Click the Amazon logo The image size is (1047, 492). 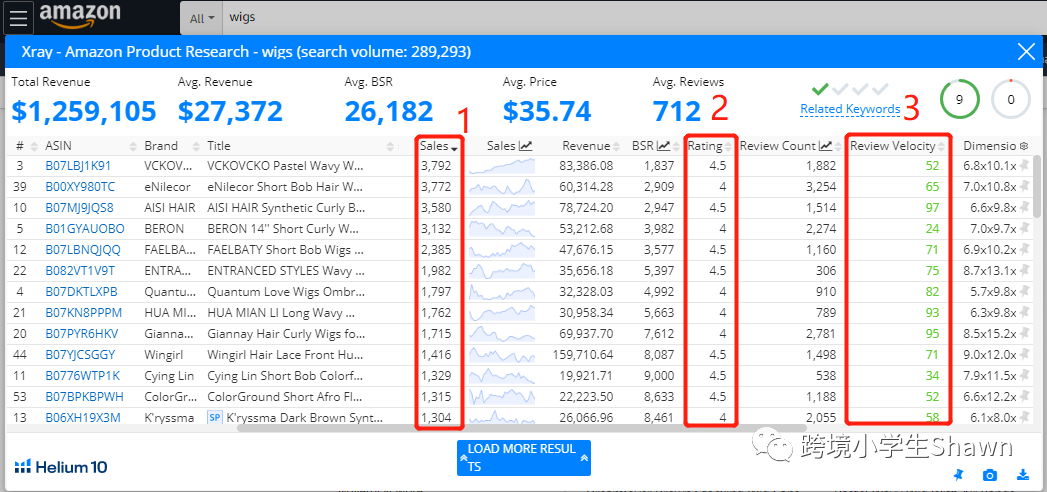[80, 17]
